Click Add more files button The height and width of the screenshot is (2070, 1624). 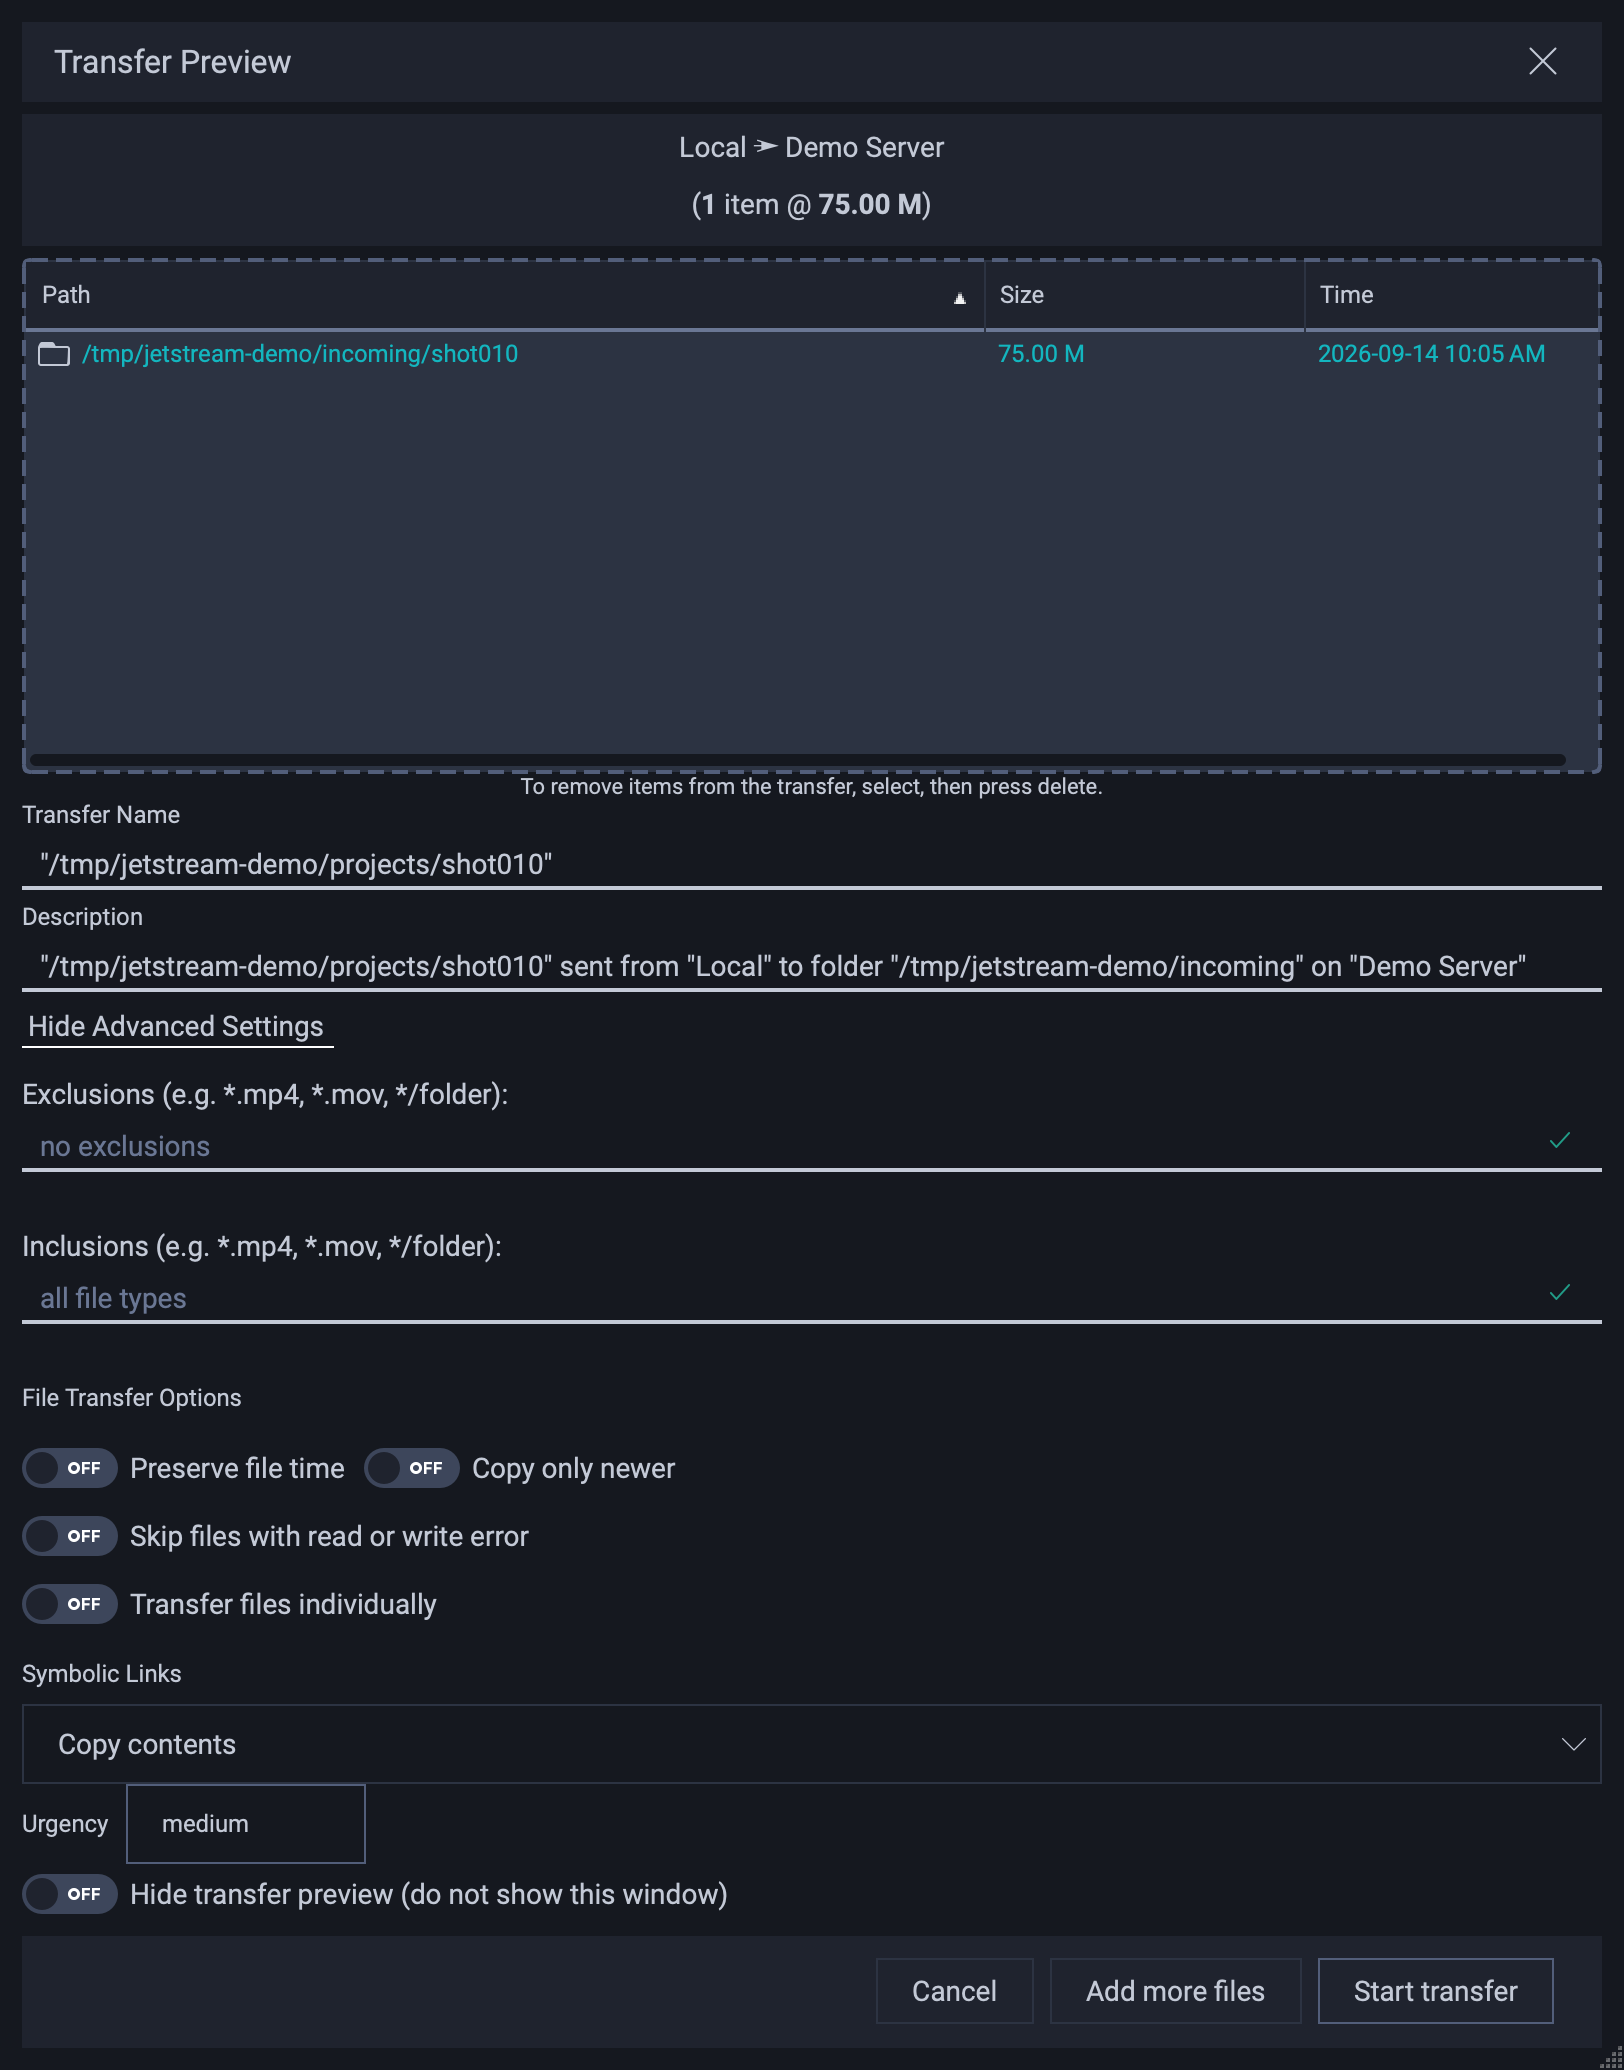1175,1991
